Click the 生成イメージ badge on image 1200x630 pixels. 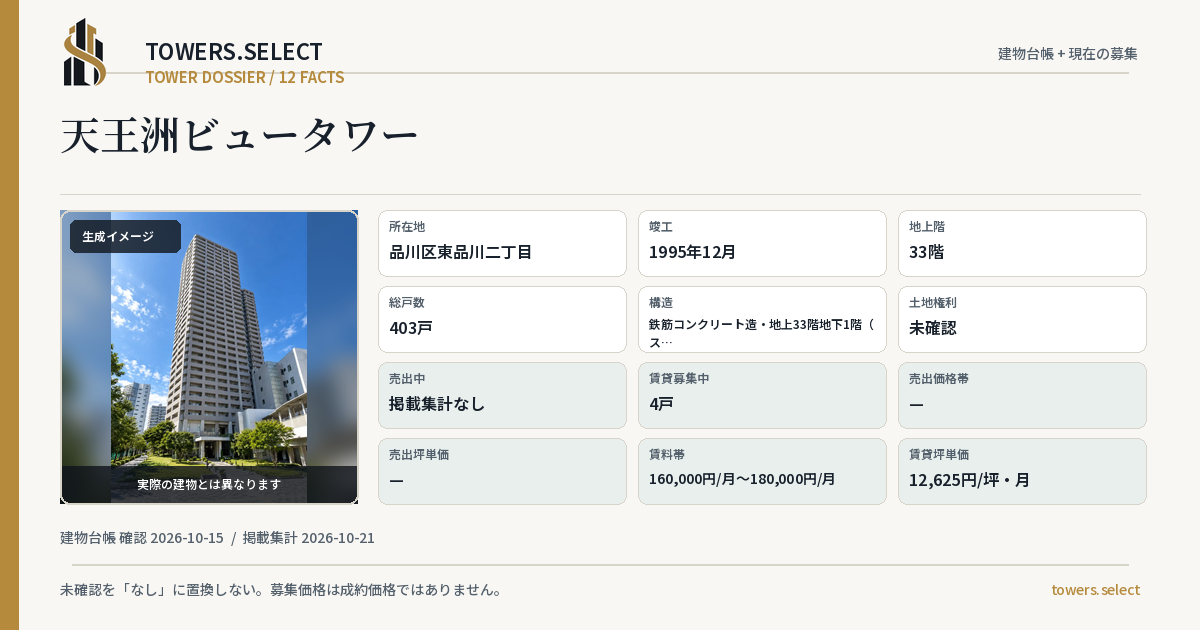(125, 237)
